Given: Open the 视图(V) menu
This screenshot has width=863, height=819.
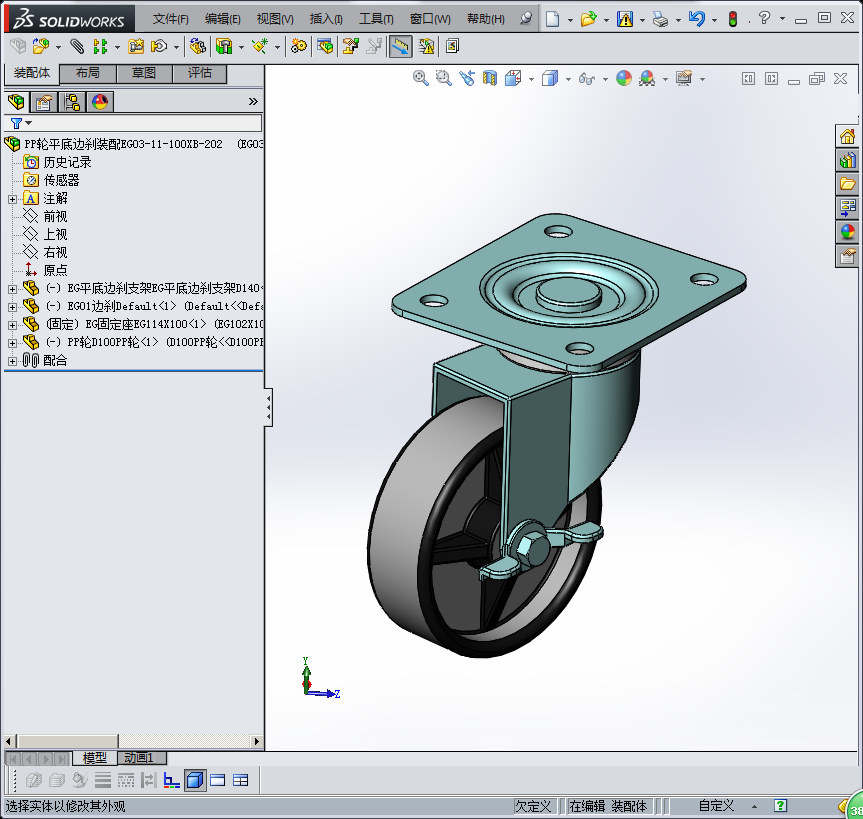Looking at the screenshot, I should coord(275,19).
